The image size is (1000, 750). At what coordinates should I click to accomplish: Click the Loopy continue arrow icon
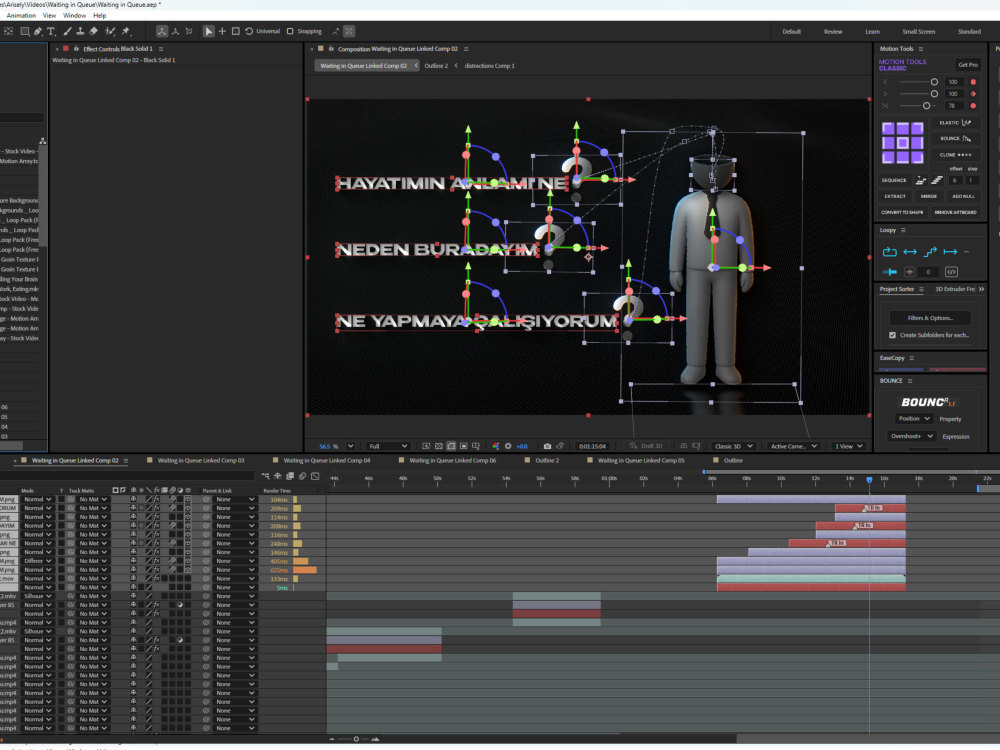click(x=950, y=252)
